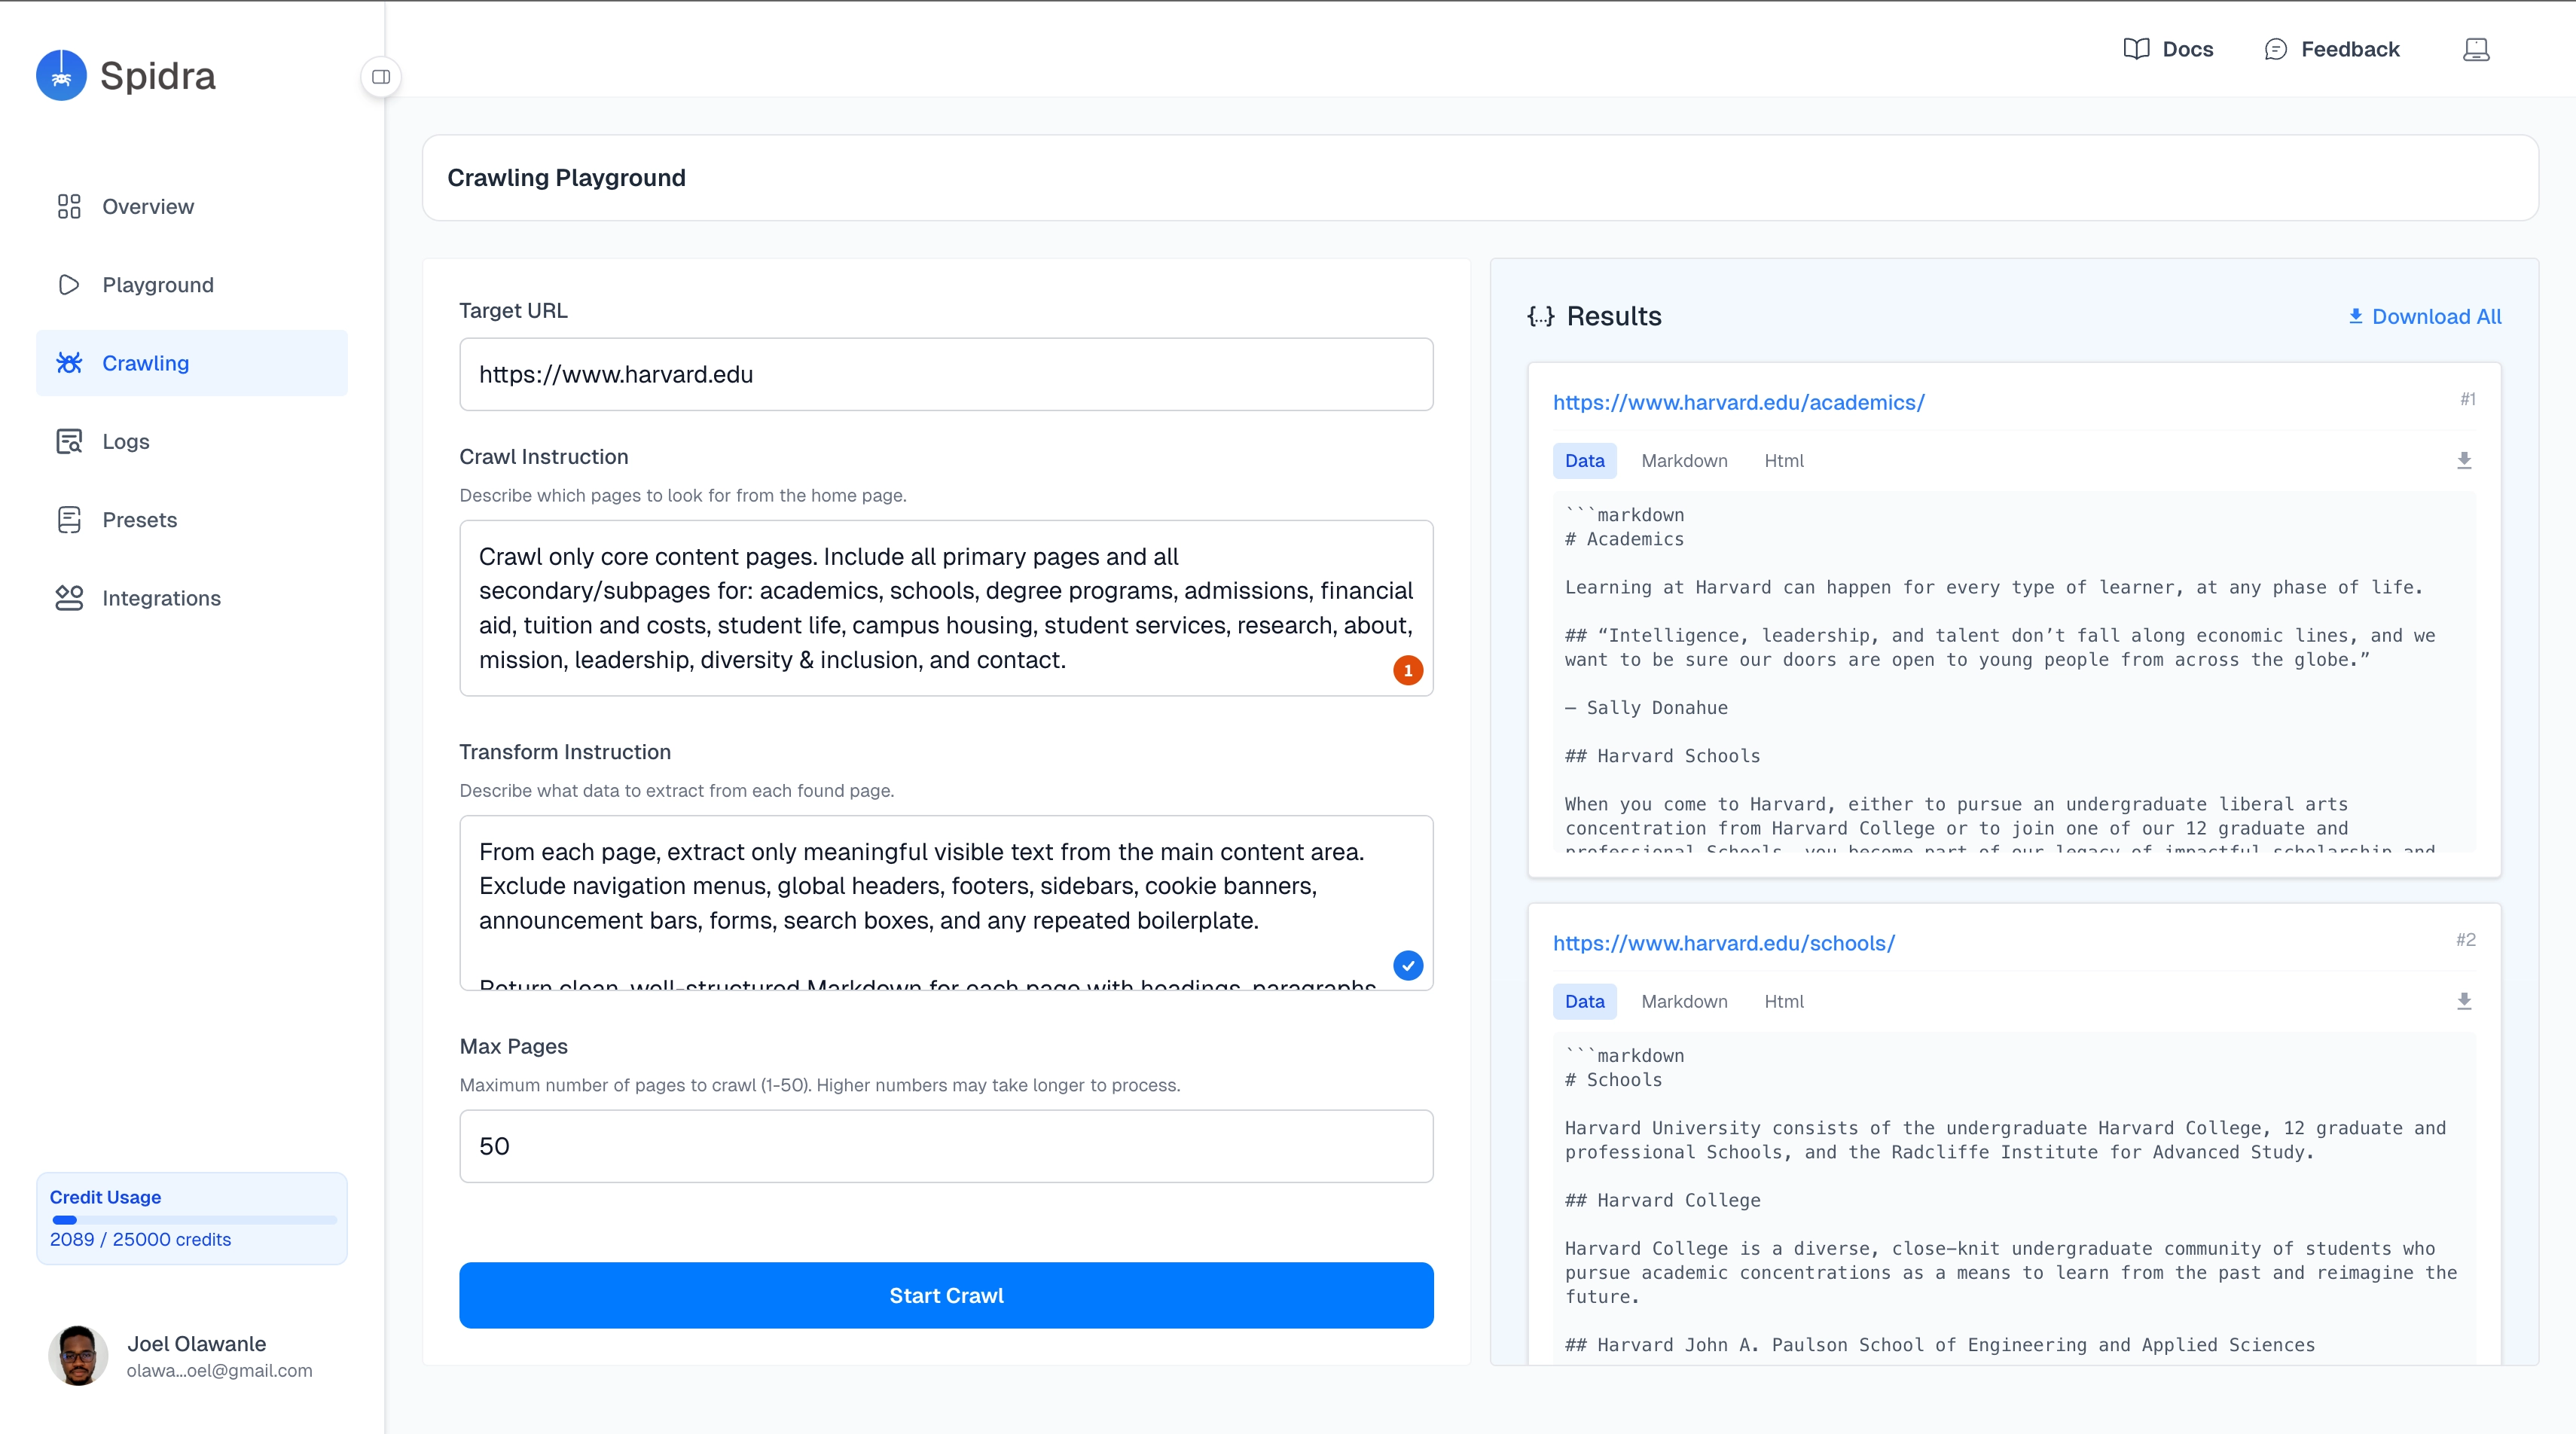Click the orange badge in Crawl Instruction
Viewport: 2576px width, 1434px height.
[1408, 670]
